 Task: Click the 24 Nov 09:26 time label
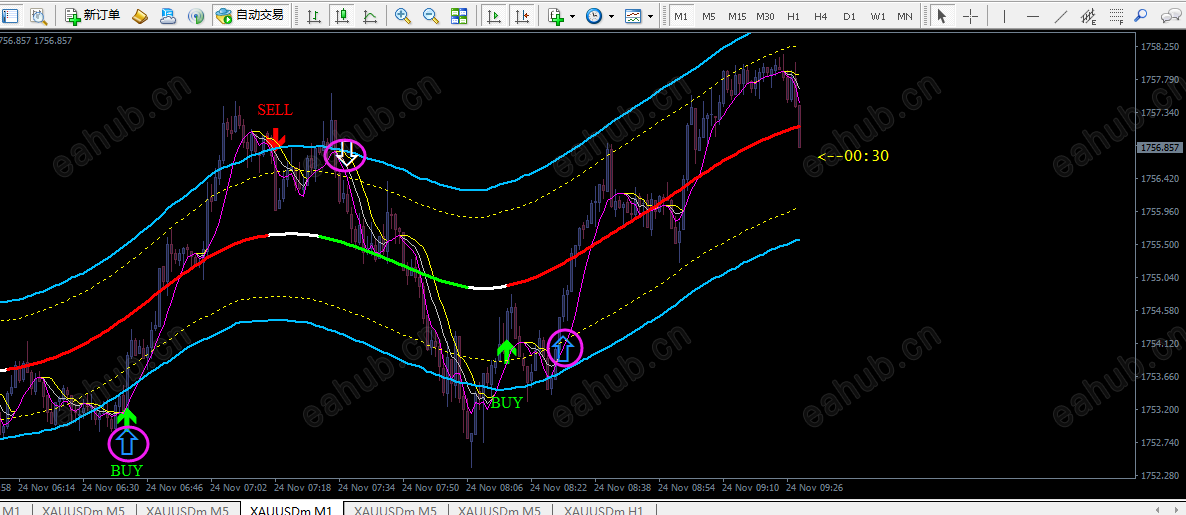(815, 488)
